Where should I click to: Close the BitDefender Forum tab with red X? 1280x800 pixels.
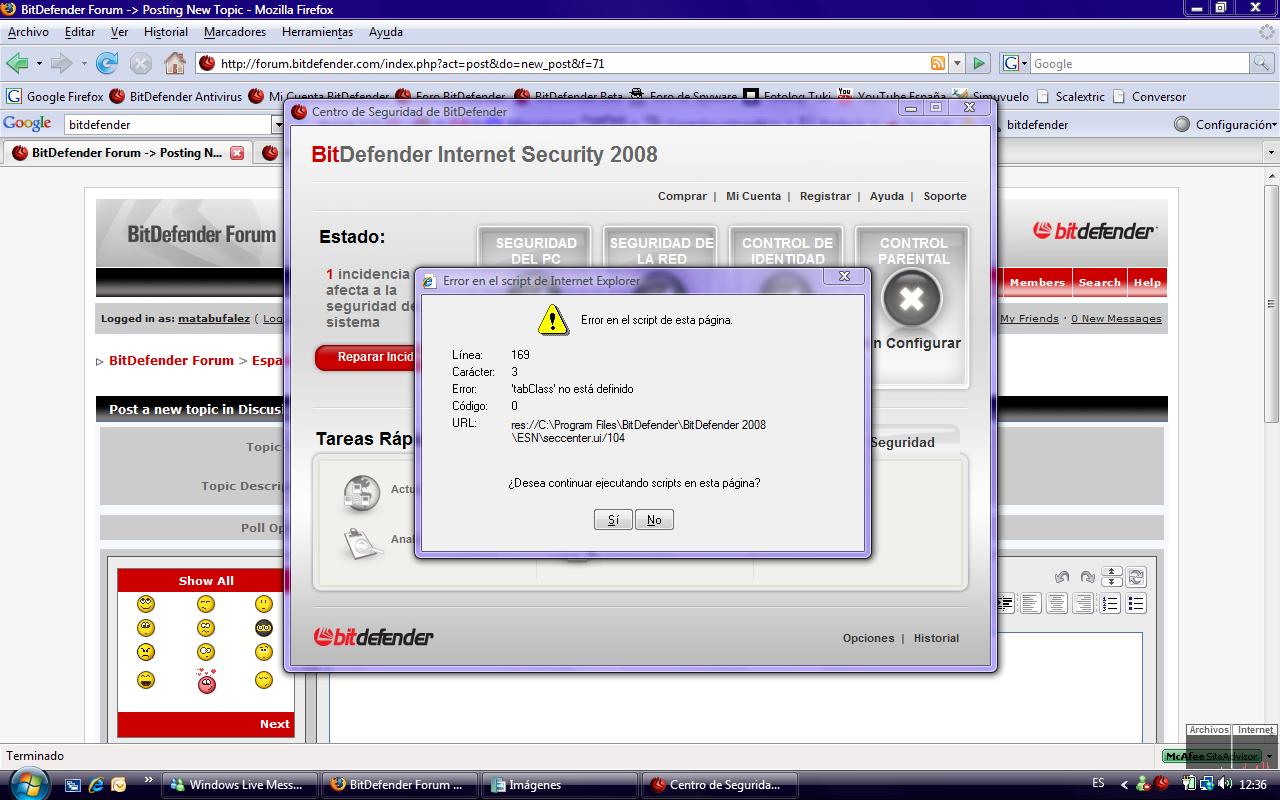tap(237, 153)
